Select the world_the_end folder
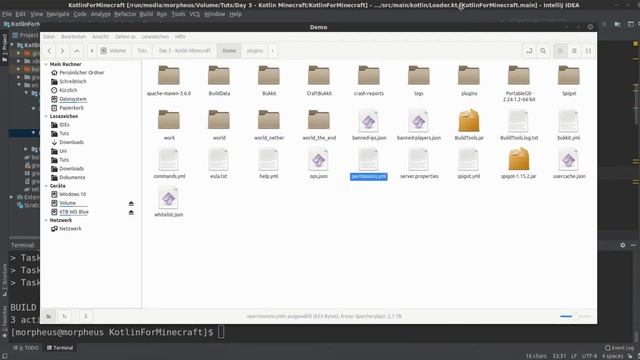 coord(319,124)
